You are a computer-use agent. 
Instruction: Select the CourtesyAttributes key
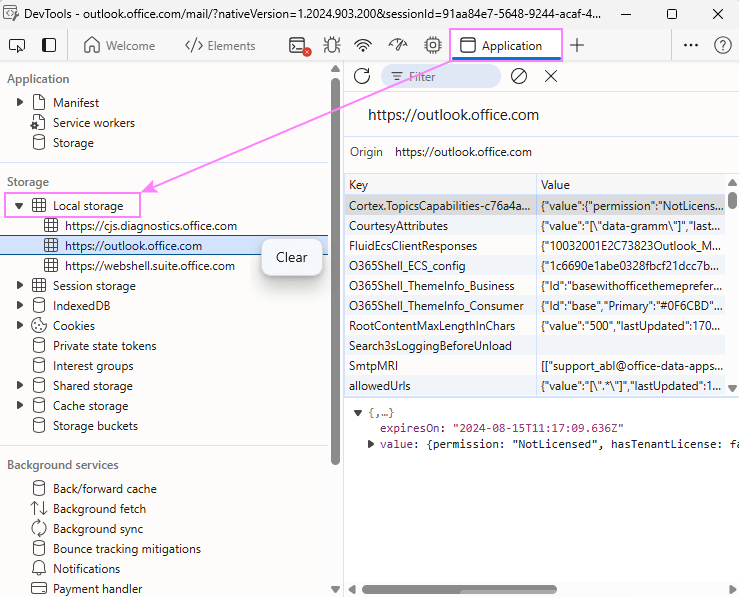[398, 226]
